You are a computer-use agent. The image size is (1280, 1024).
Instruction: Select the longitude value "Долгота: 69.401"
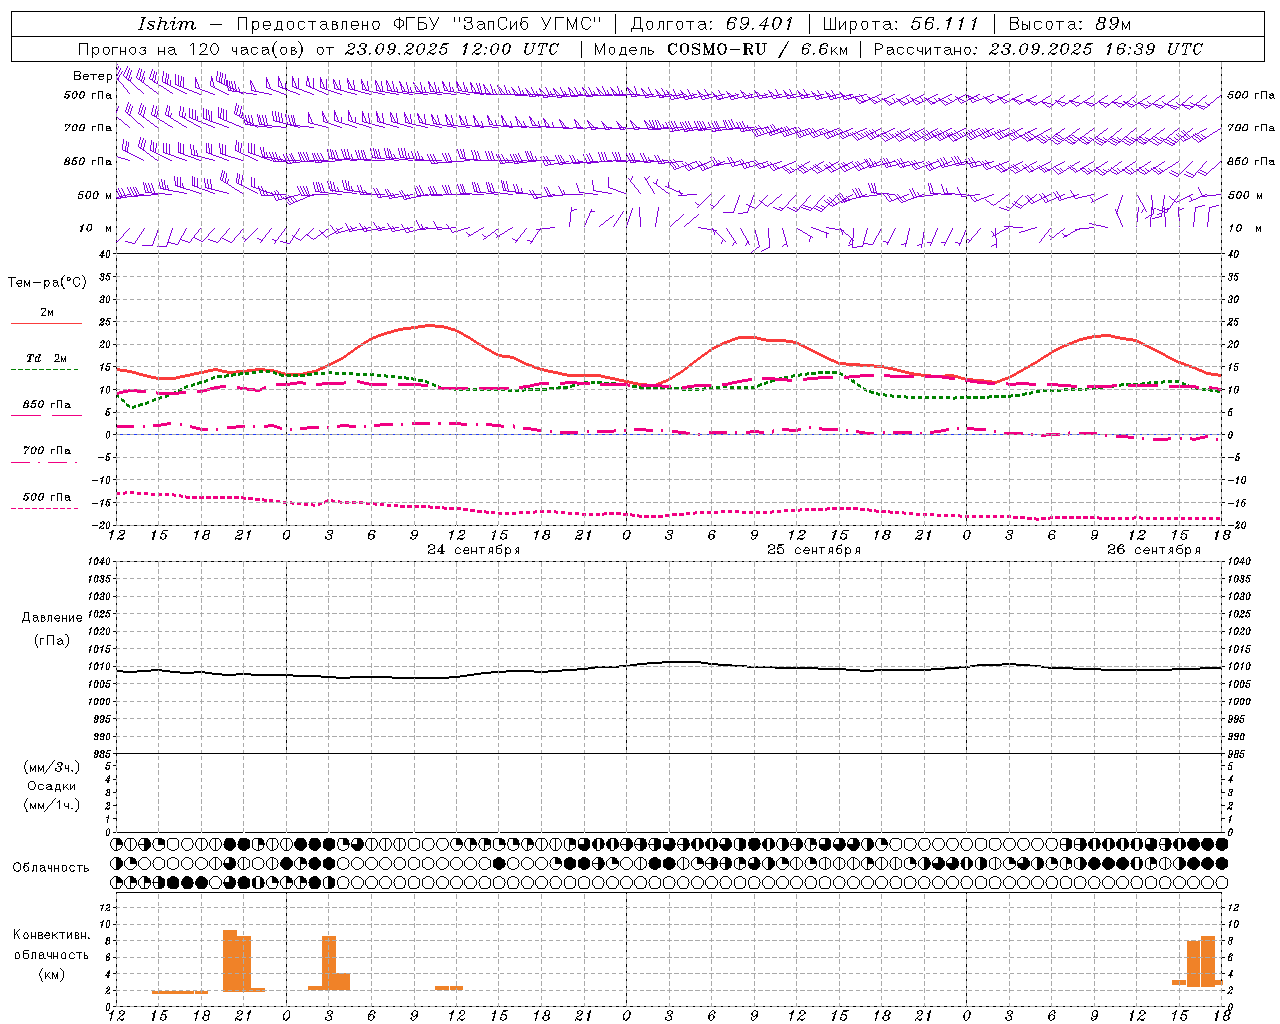click(x=712, y=24)
